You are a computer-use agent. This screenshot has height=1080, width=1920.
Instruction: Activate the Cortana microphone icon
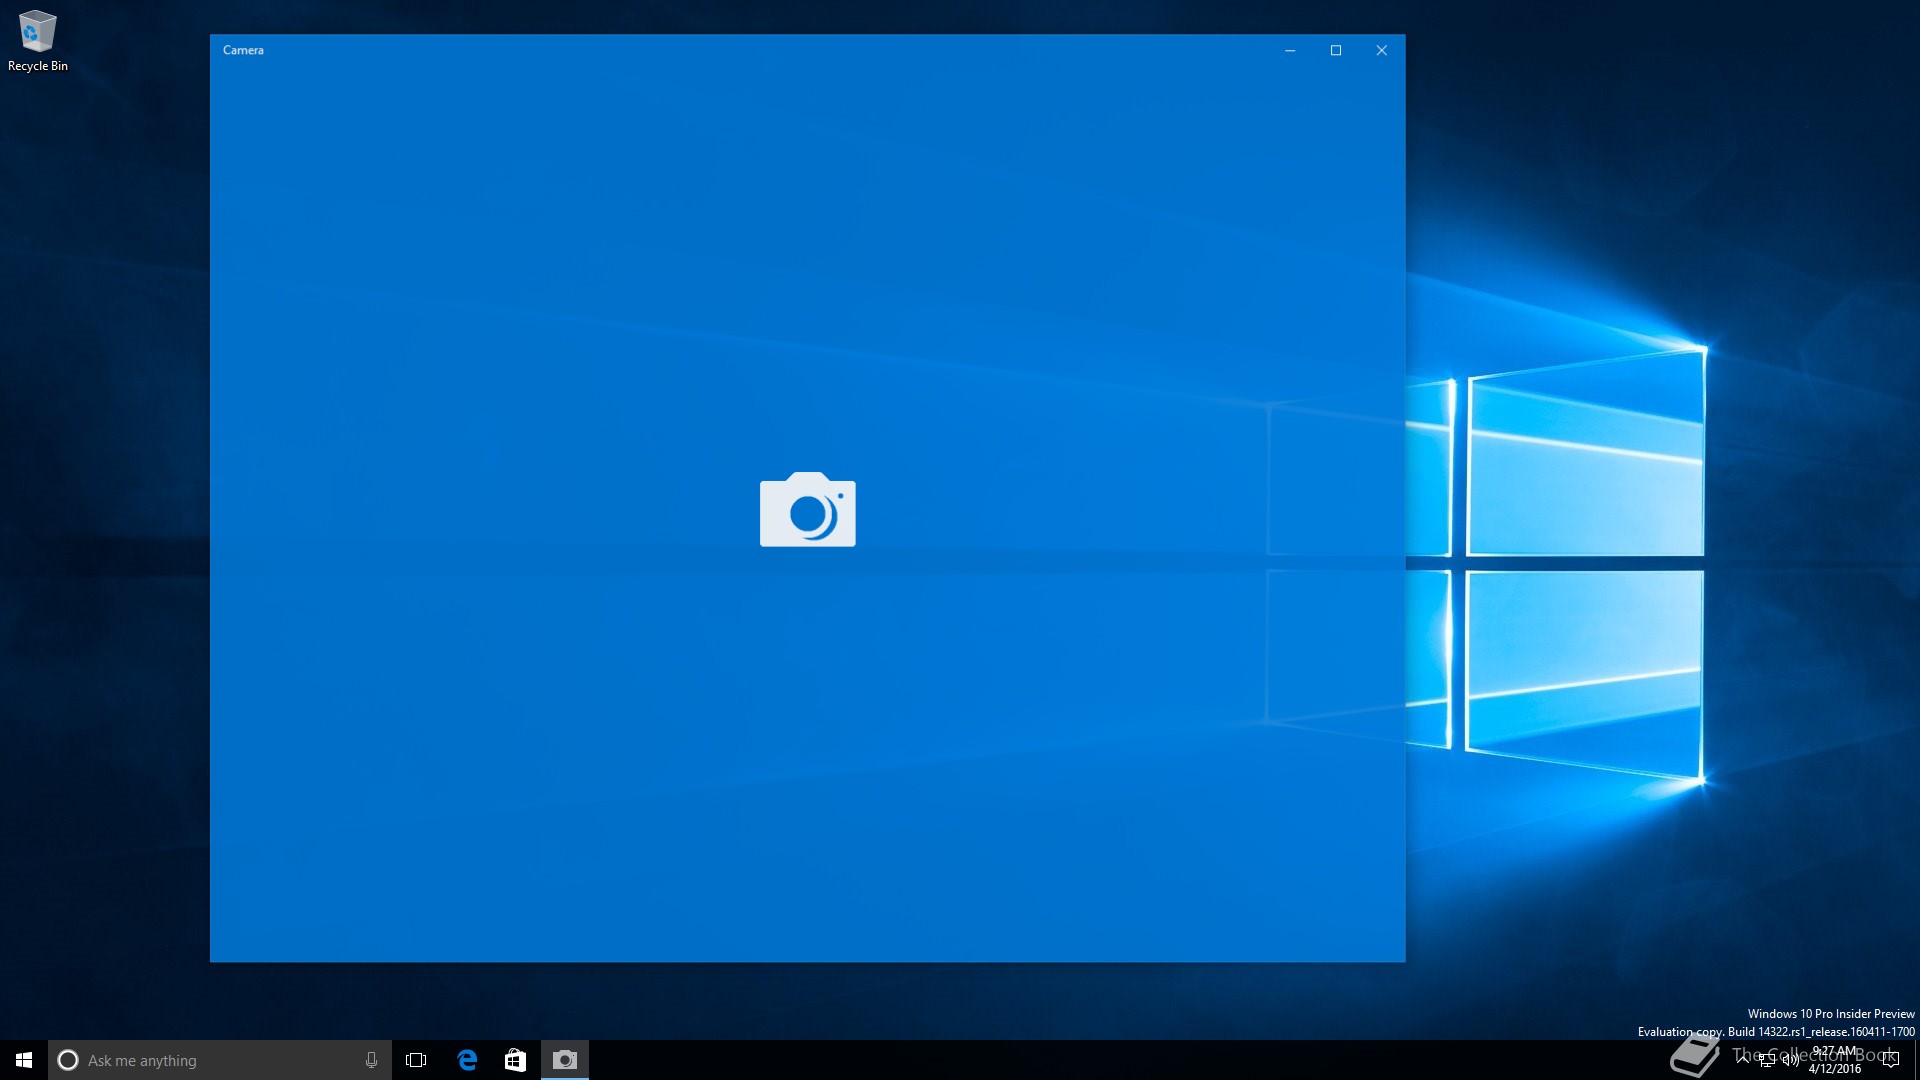tap(371, 1060)
